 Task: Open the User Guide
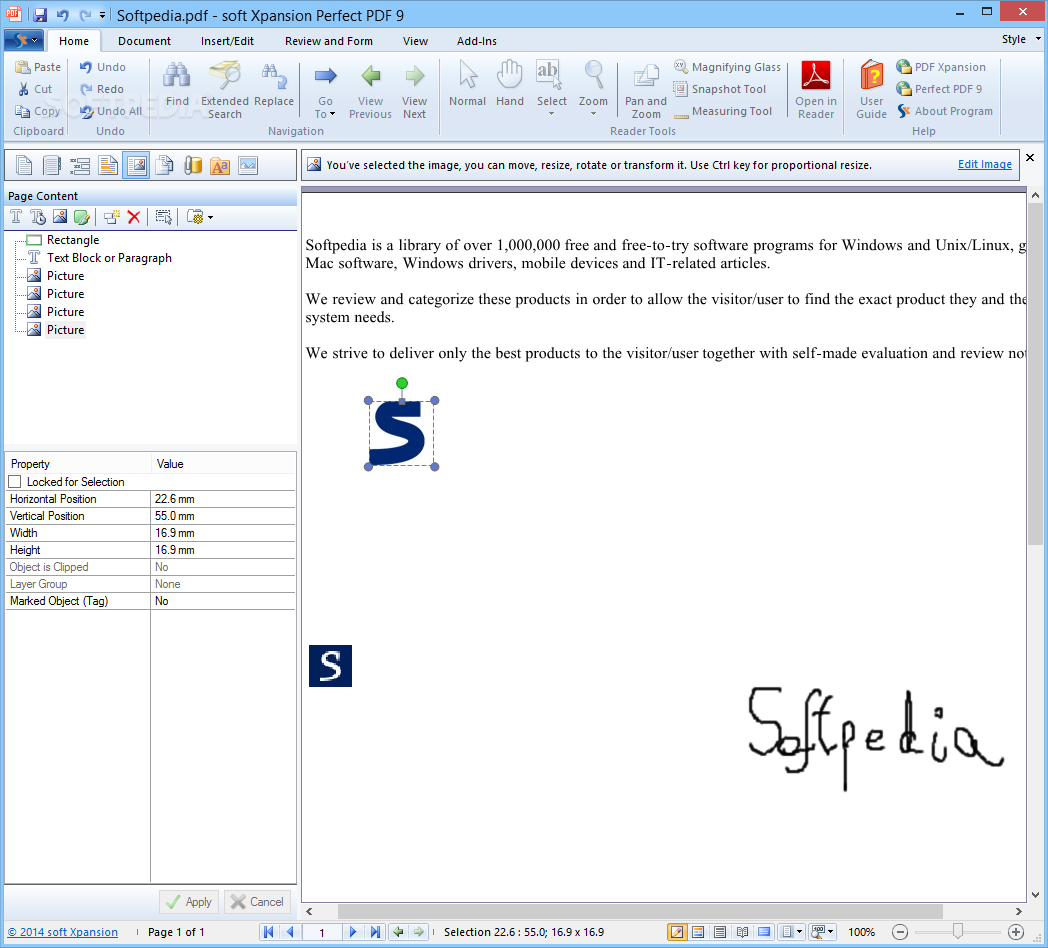[872, 90]
